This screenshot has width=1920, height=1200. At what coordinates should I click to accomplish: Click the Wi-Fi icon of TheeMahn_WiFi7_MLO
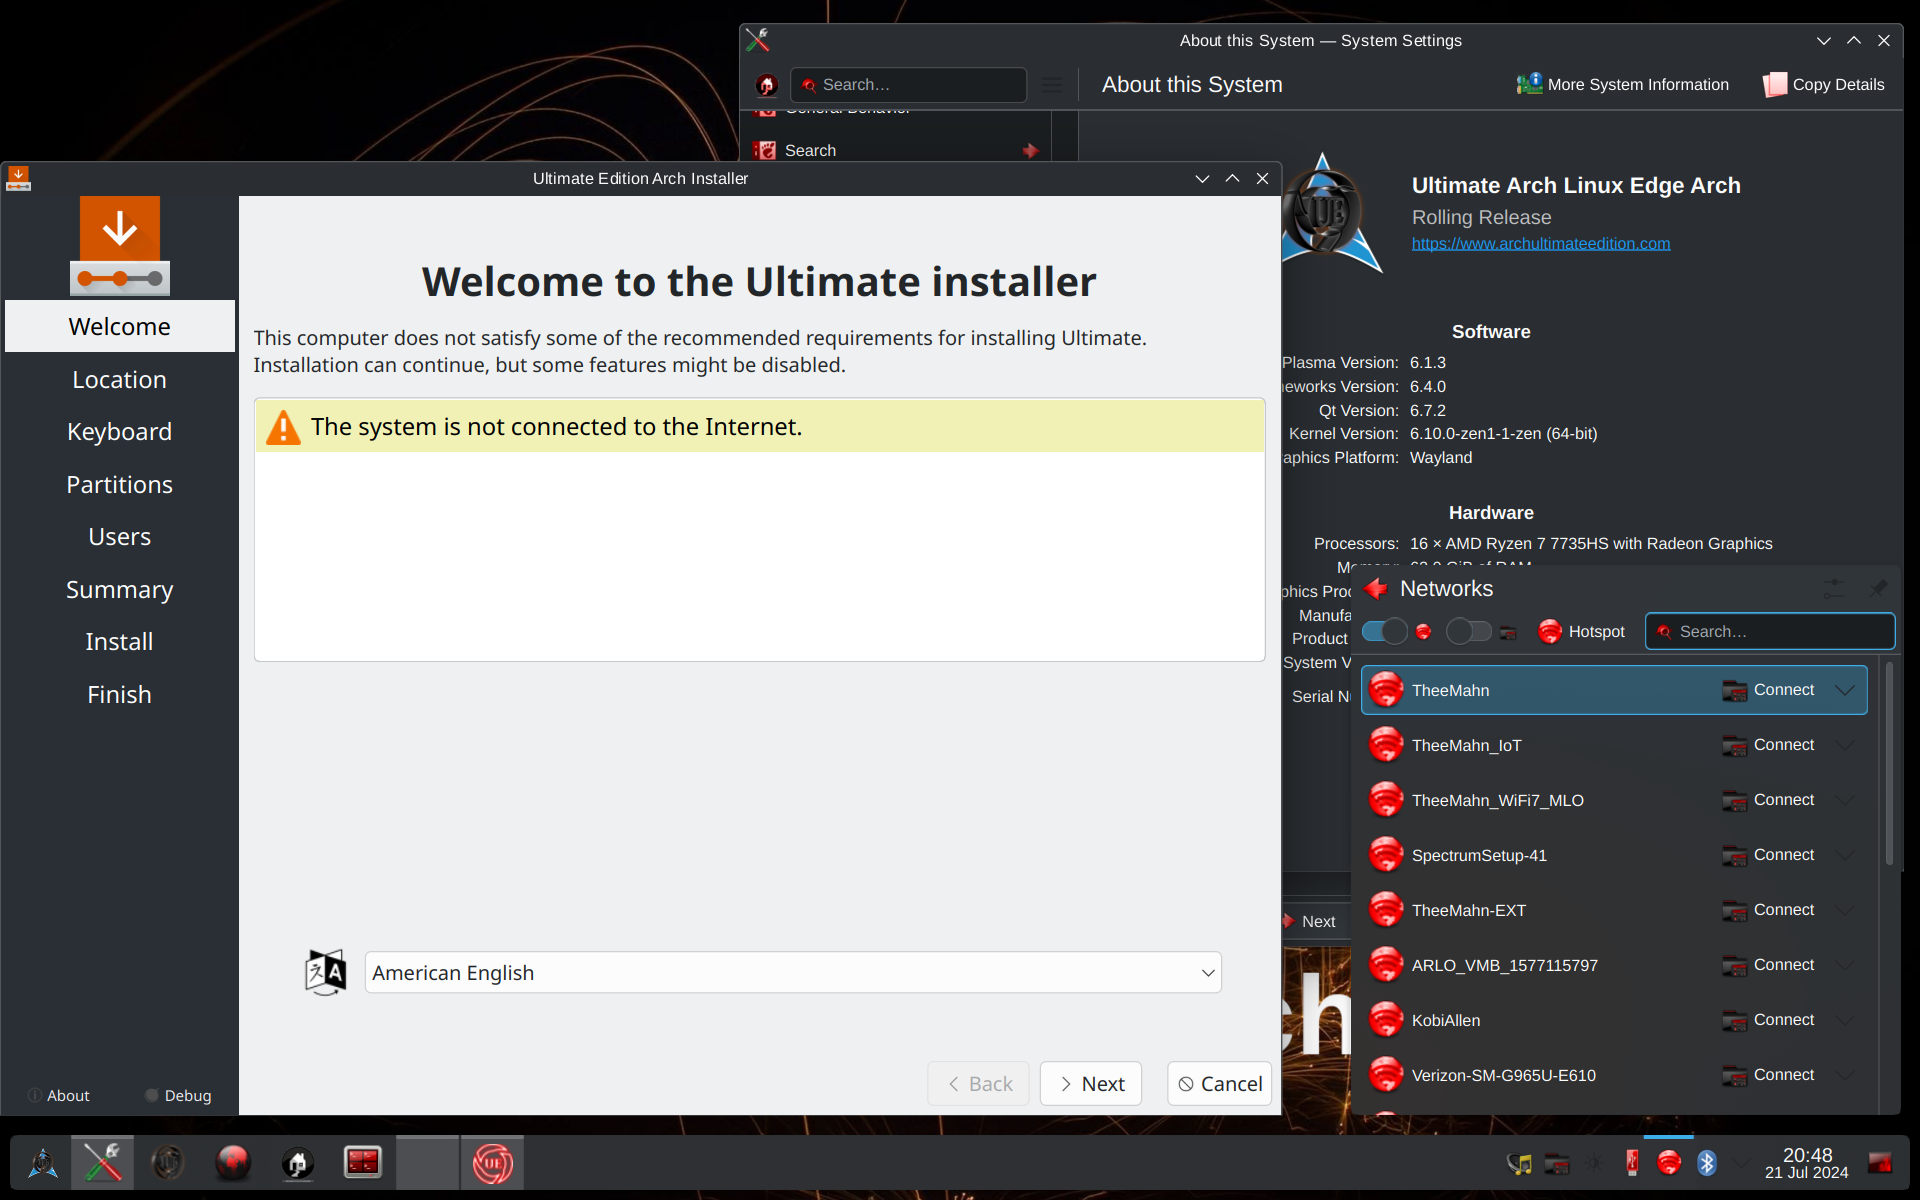1386,800
